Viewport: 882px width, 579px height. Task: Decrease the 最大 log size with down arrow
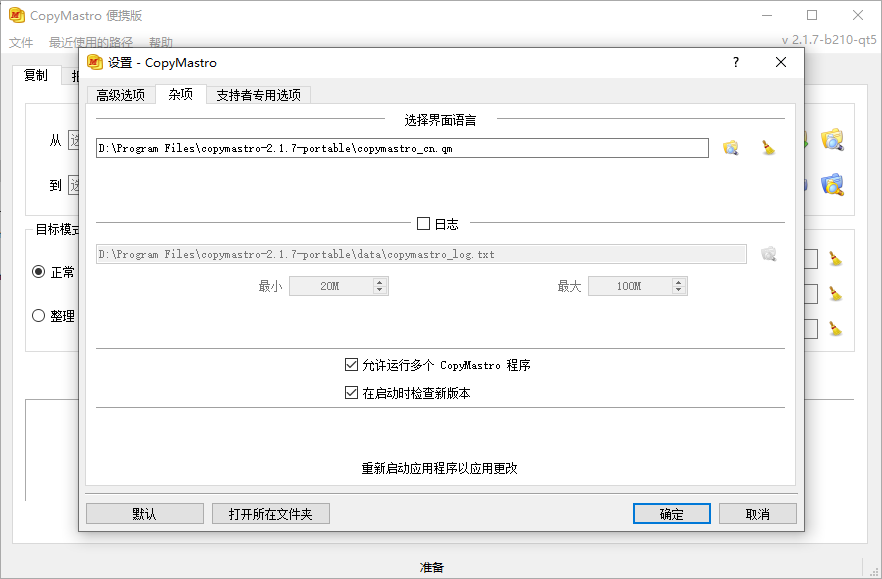coord(679,290)
